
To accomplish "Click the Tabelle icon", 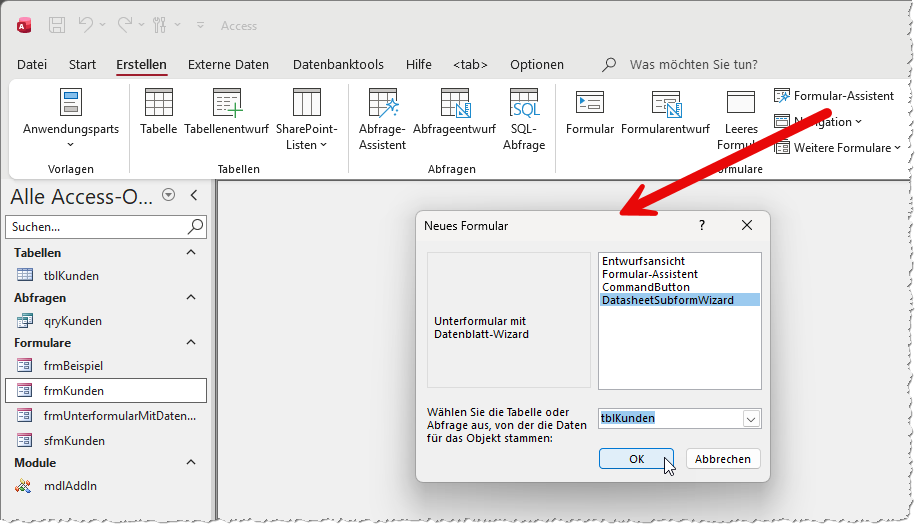I will (158, 103).
